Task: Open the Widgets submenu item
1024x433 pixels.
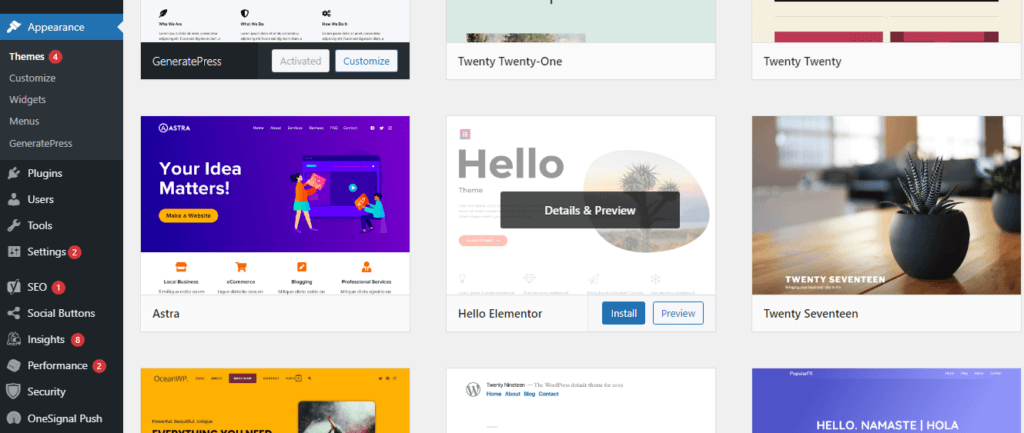Action: 27,100
